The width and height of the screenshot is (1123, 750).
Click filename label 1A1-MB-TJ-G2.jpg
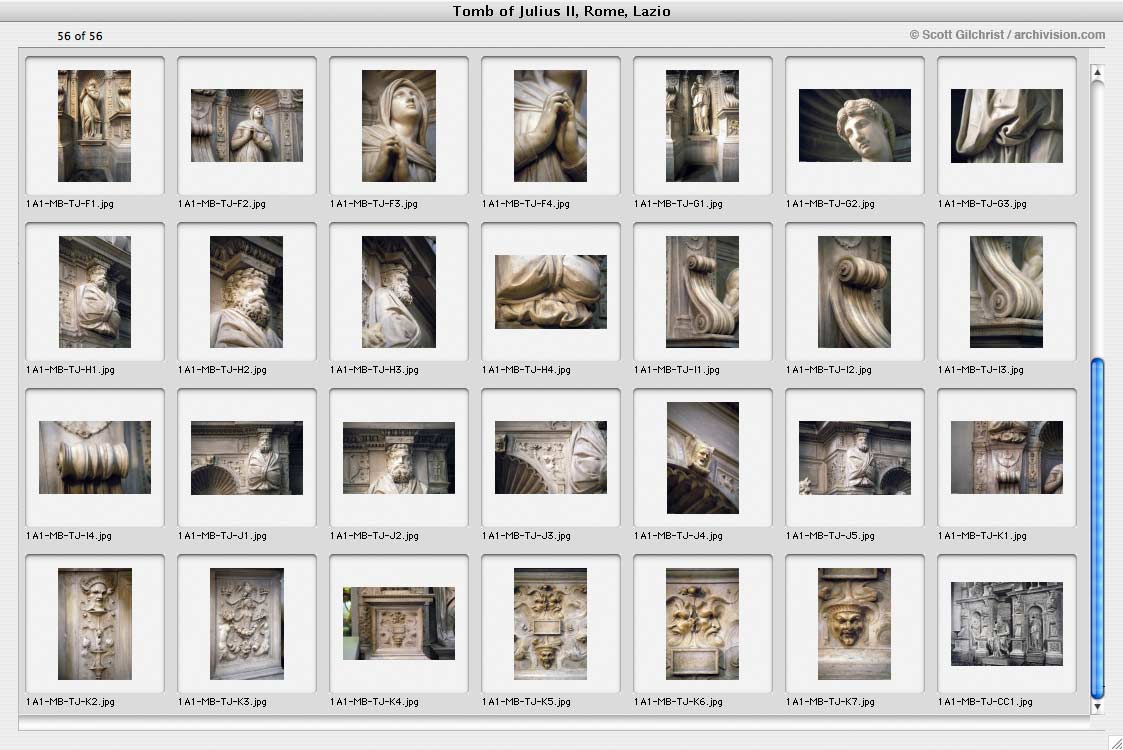(830, 203)
